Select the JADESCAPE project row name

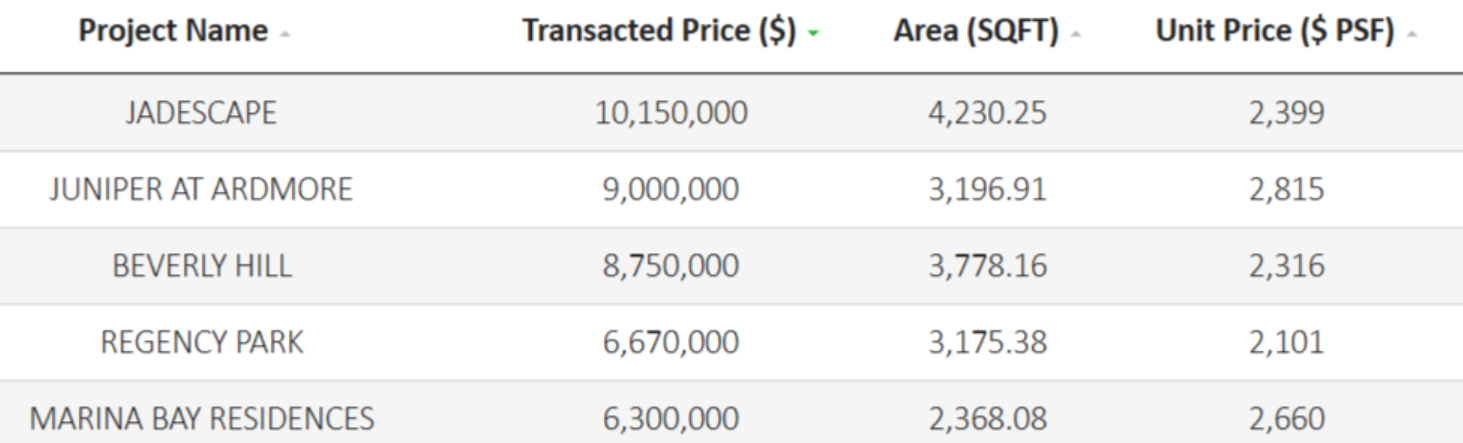coord(201,113)
